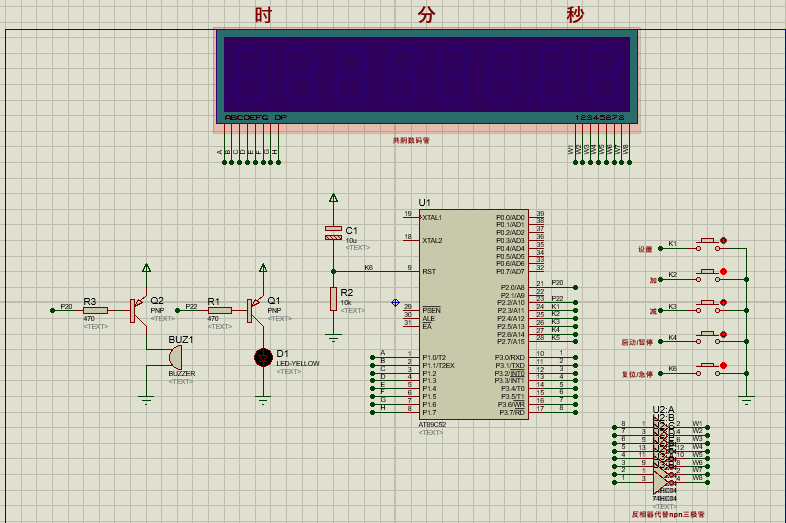Image resolution: width=786 pixels, height=523 pixels.
Task: Click the 12345678 digit label on display
Action: tap(600, 117)
